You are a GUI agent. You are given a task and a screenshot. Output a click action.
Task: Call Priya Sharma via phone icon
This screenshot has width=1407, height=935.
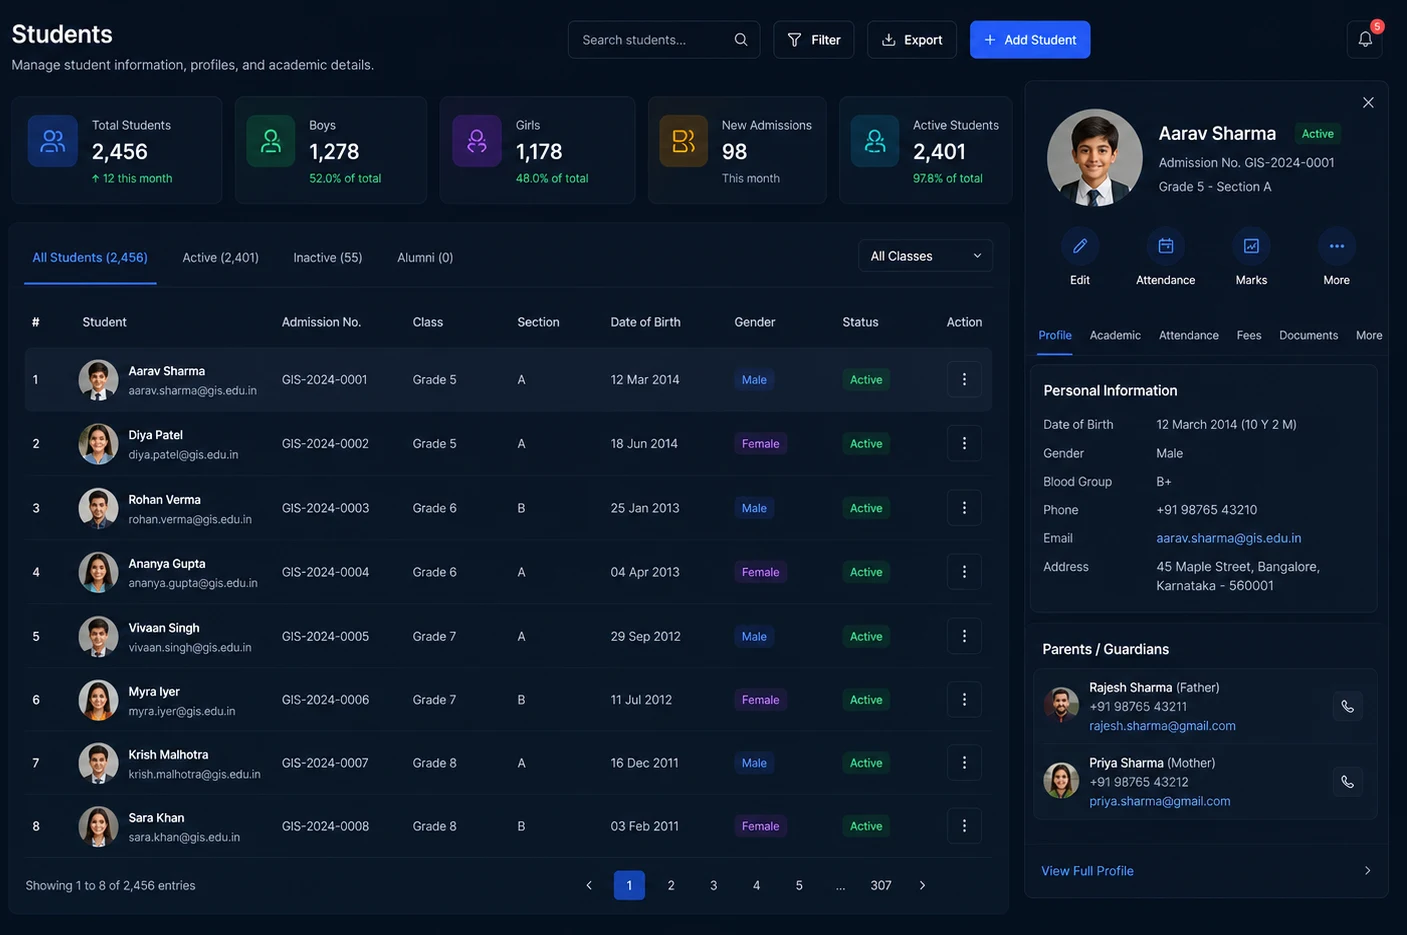pyautogui.click(x=1348, y=782)
